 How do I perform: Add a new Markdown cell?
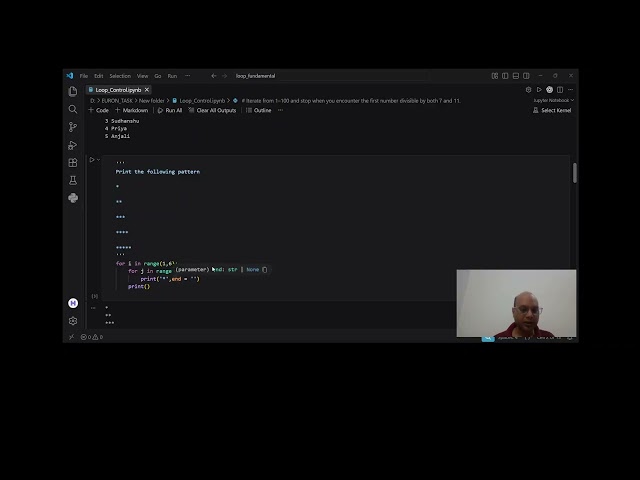pyautogui.click(x=131, y=110)
